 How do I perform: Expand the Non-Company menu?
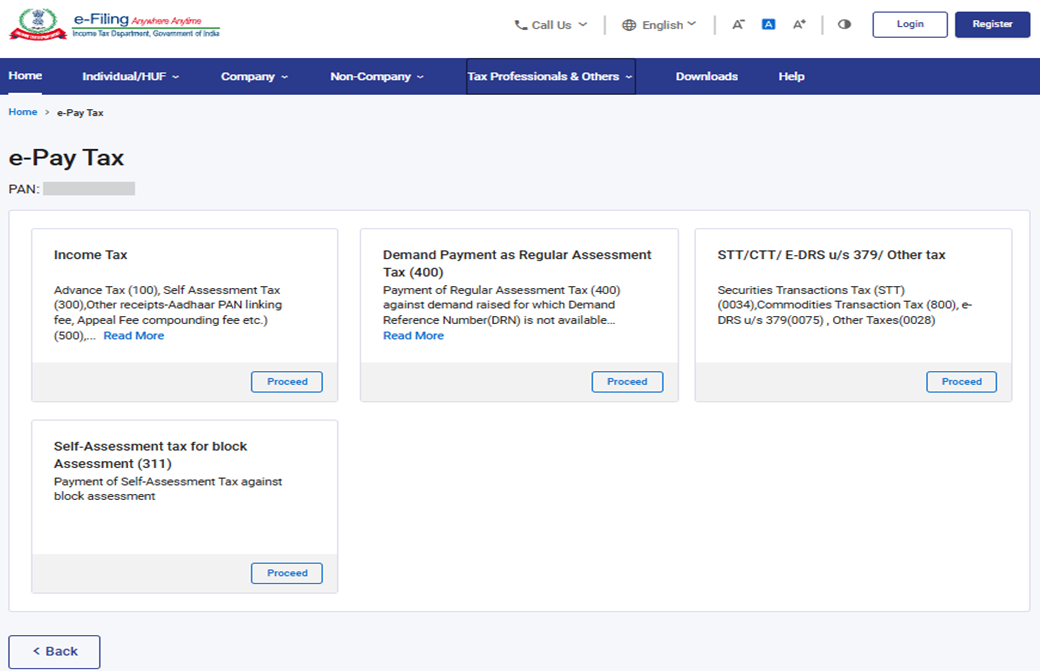377,77
